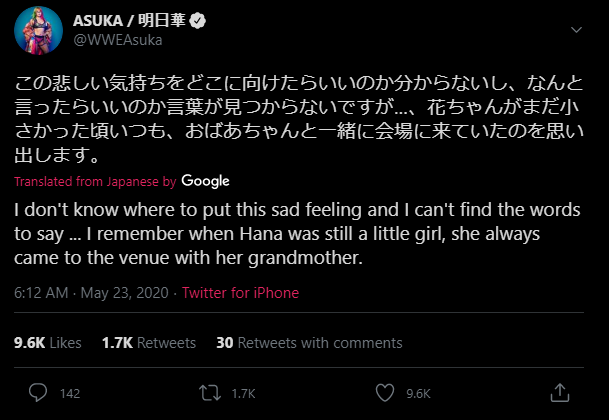Viewport: 609px width, 420px height.
Task: Open the Twitter for iPhone source link
Action: pyautogui.click(x=240, y=293)
